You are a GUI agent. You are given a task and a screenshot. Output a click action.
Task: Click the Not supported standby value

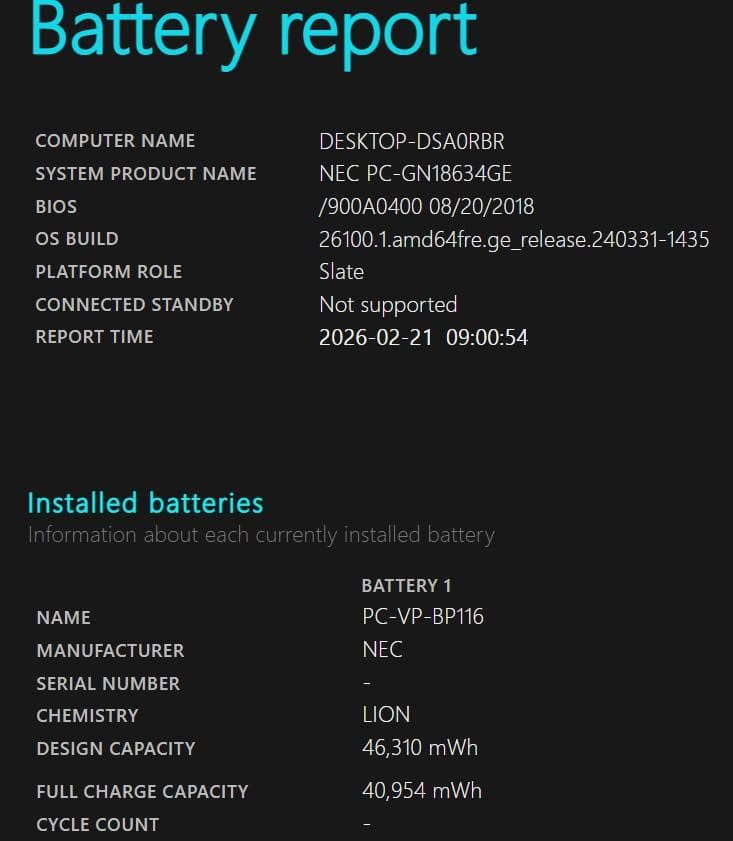[388, 304]
